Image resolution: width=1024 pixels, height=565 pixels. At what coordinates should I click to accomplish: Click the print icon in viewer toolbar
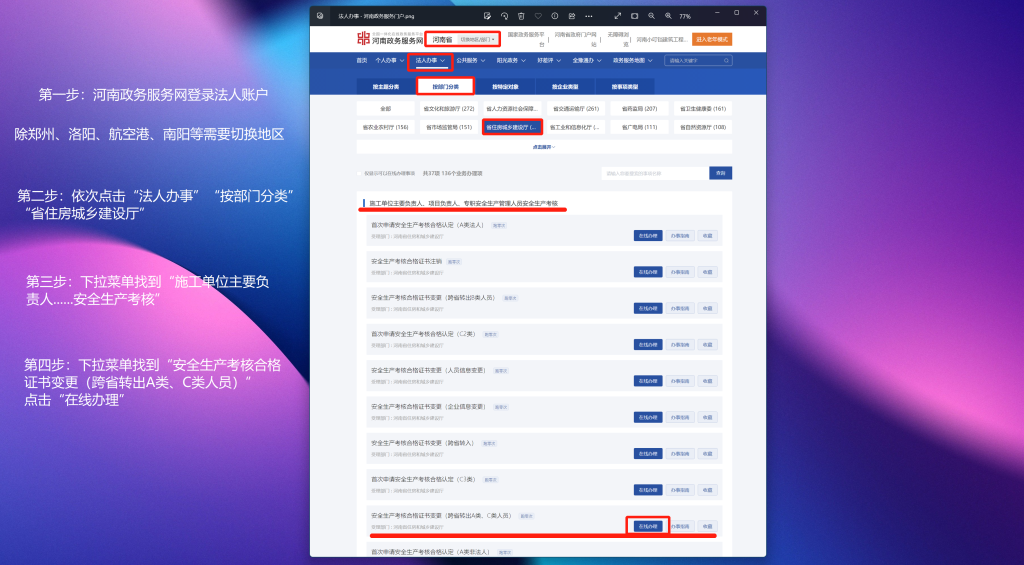pyautogui.click(x=572, y=16)
